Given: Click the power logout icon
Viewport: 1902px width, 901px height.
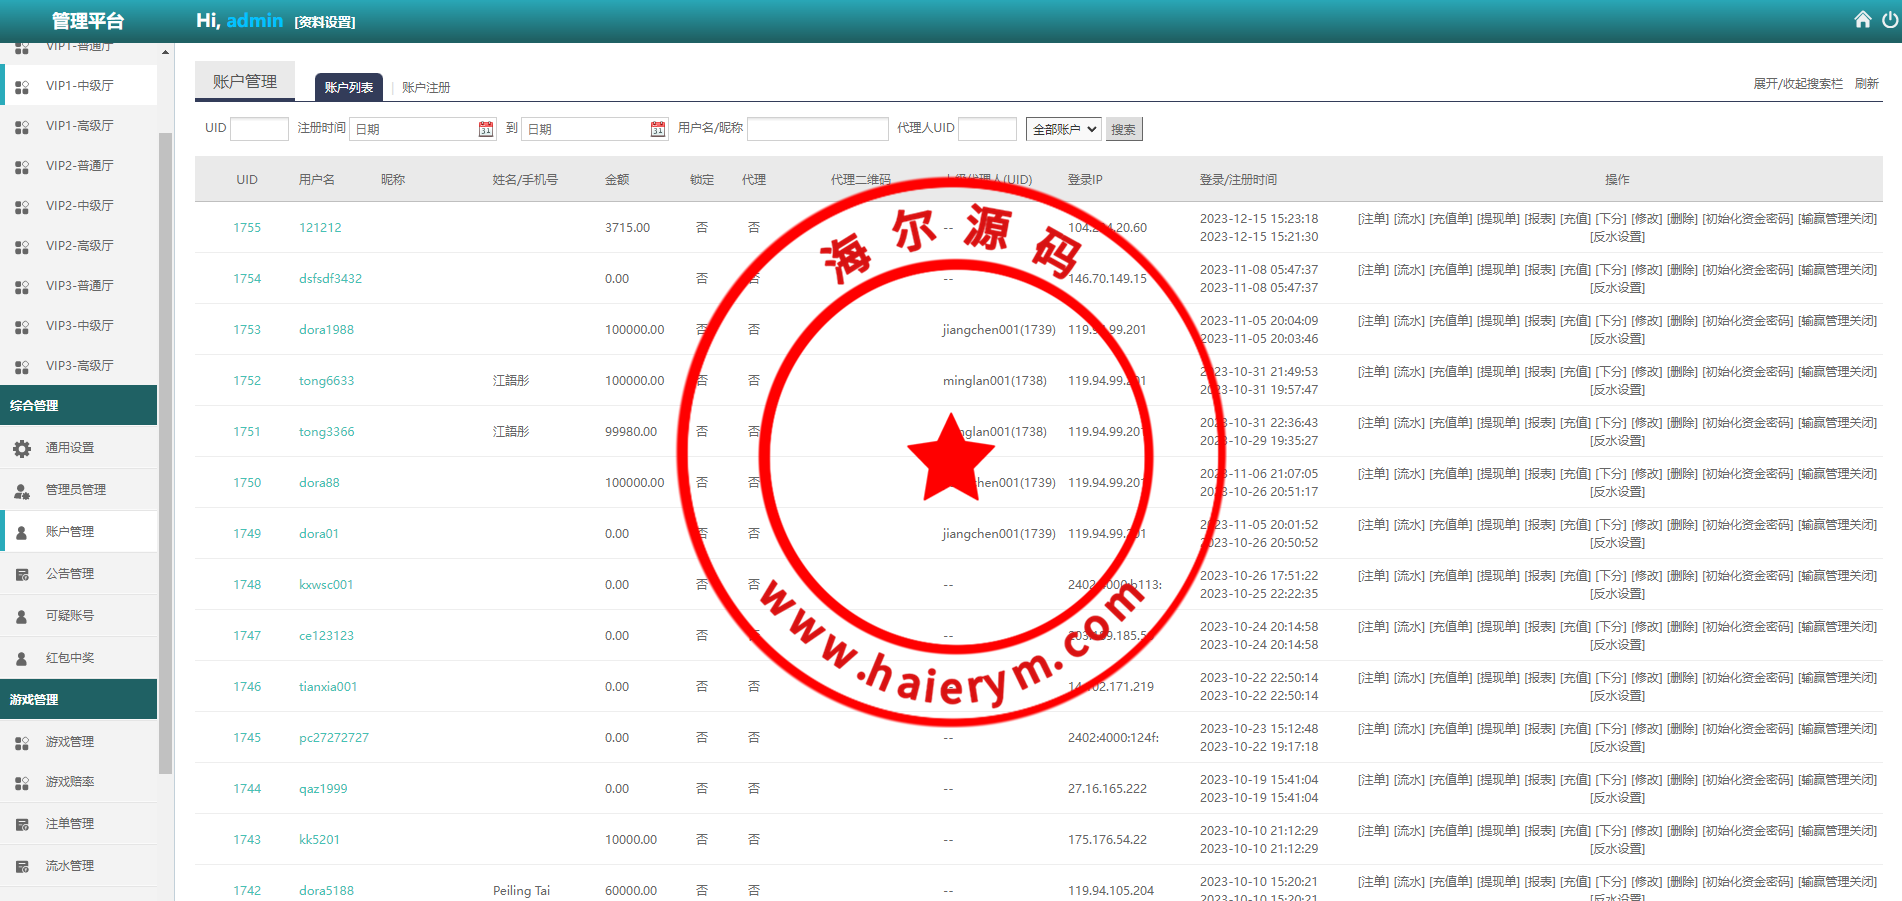Looking at the screenshot, I should 1889,20.
